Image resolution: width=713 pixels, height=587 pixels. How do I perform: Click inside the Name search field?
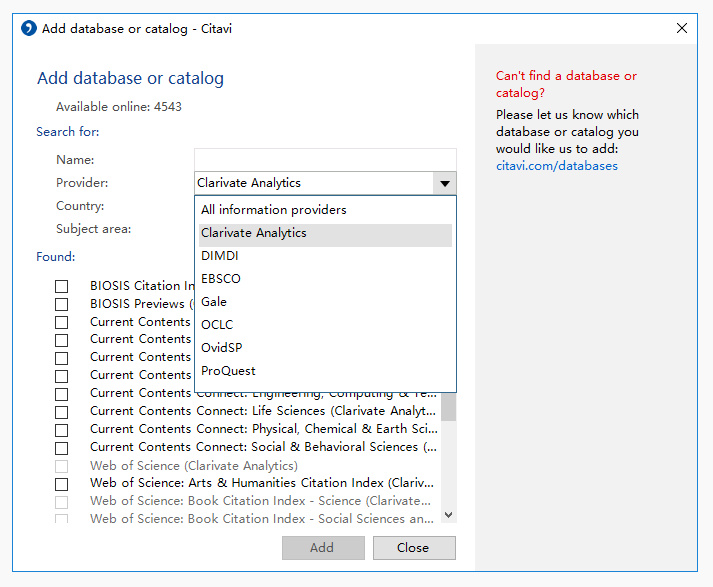[x=324, y=159]
